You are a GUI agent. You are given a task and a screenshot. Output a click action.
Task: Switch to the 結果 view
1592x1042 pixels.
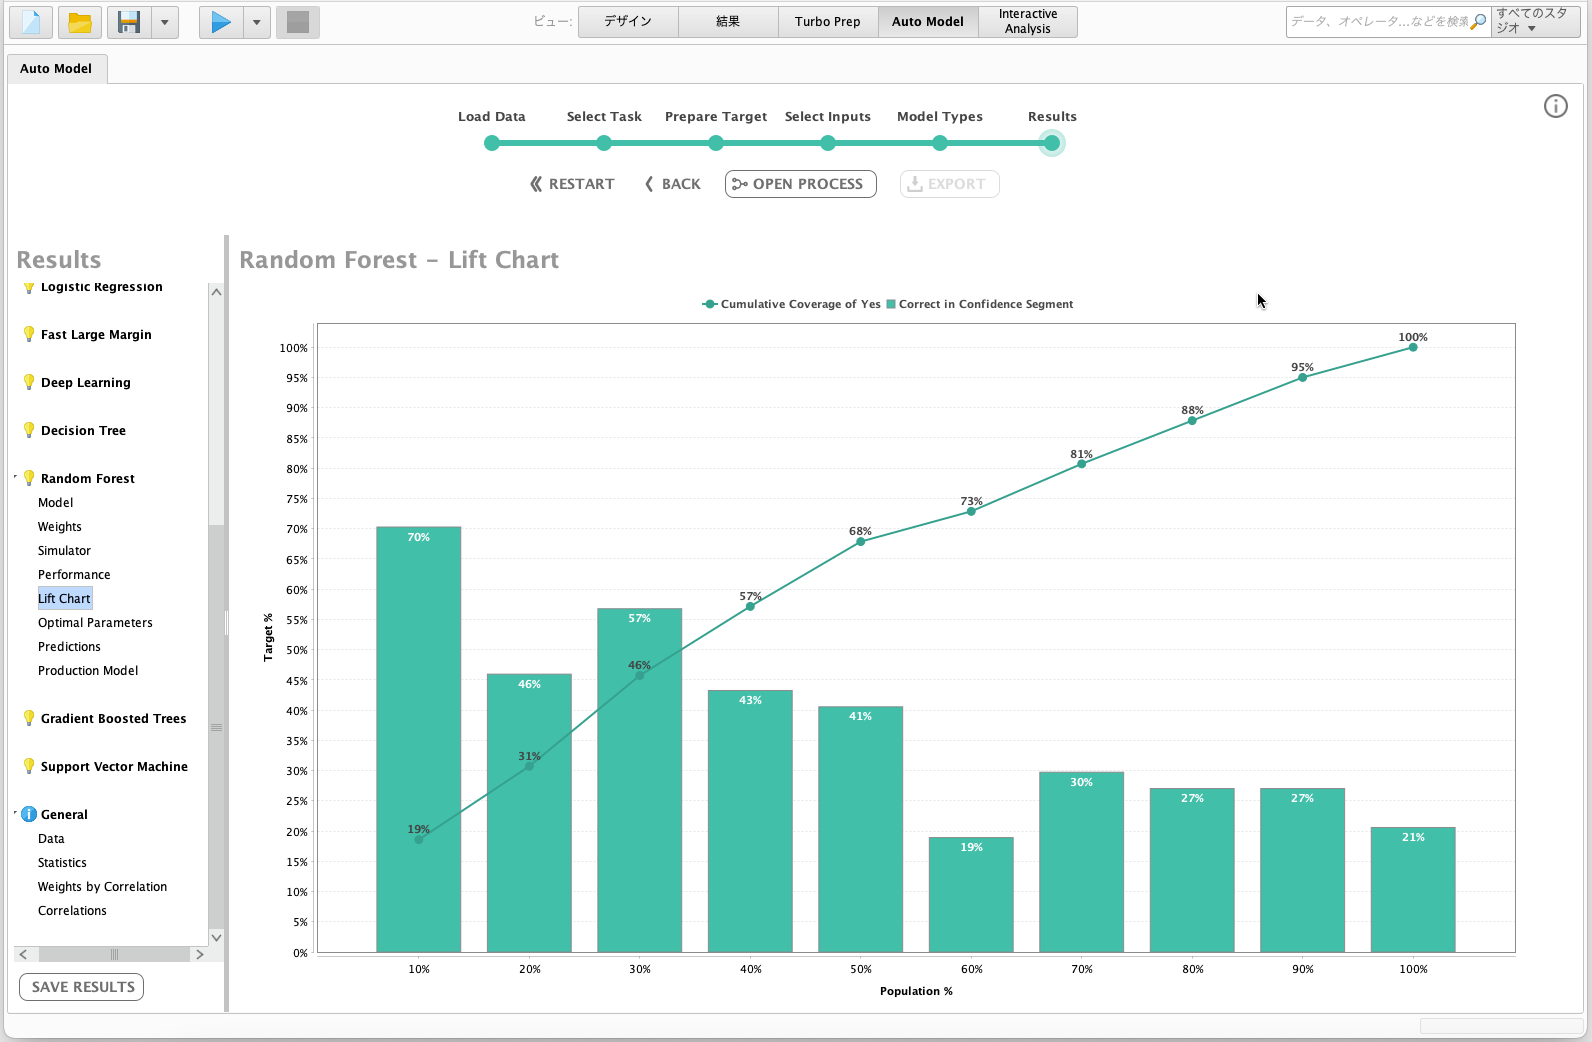click(728, 21)
